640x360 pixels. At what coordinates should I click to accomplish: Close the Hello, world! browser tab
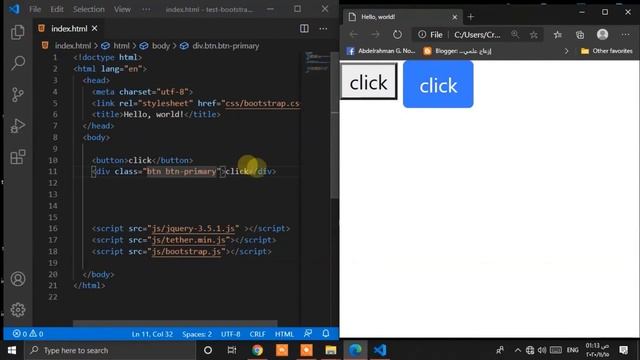point(454,17)
